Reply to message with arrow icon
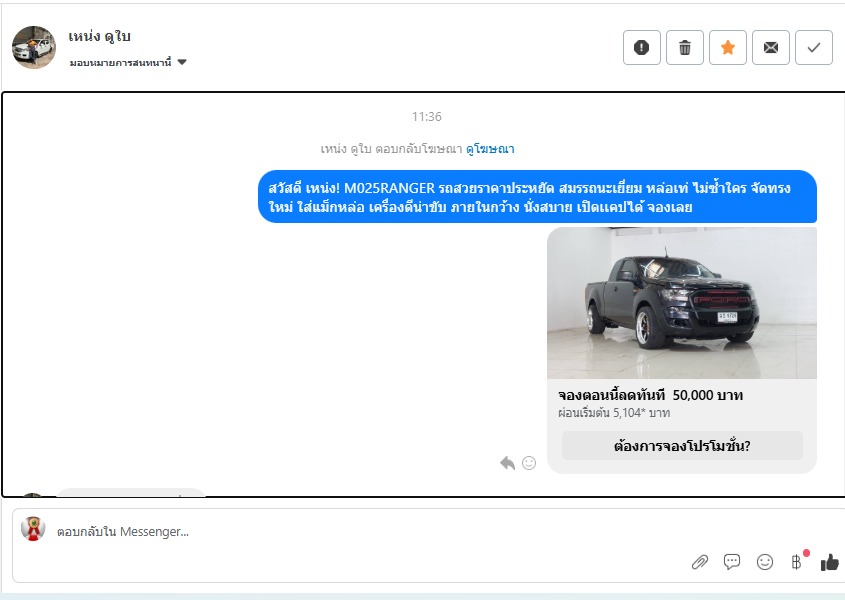 pyautogui.click(x=508, y=463)
